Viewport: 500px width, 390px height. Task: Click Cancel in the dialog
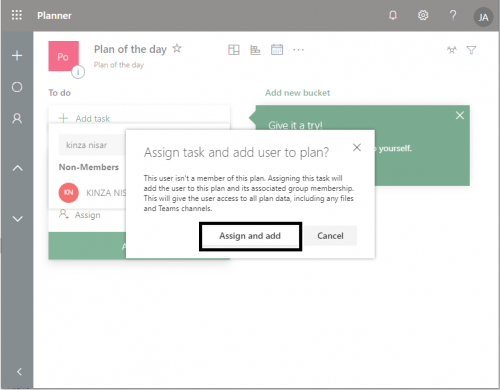pos(330,236)
